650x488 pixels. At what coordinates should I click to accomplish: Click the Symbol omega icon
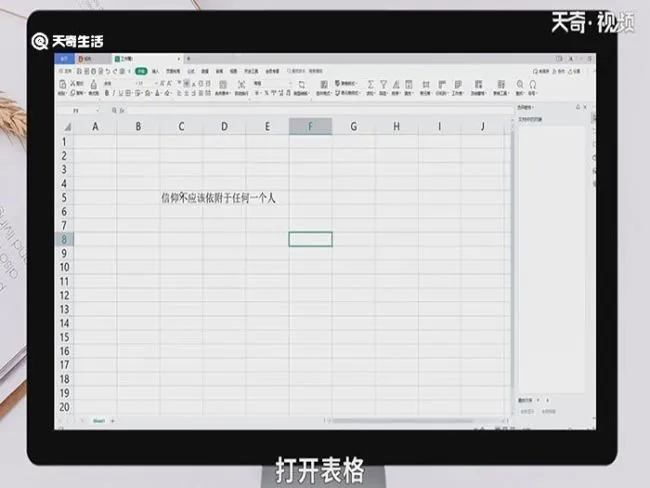click(x=533, y=85)
